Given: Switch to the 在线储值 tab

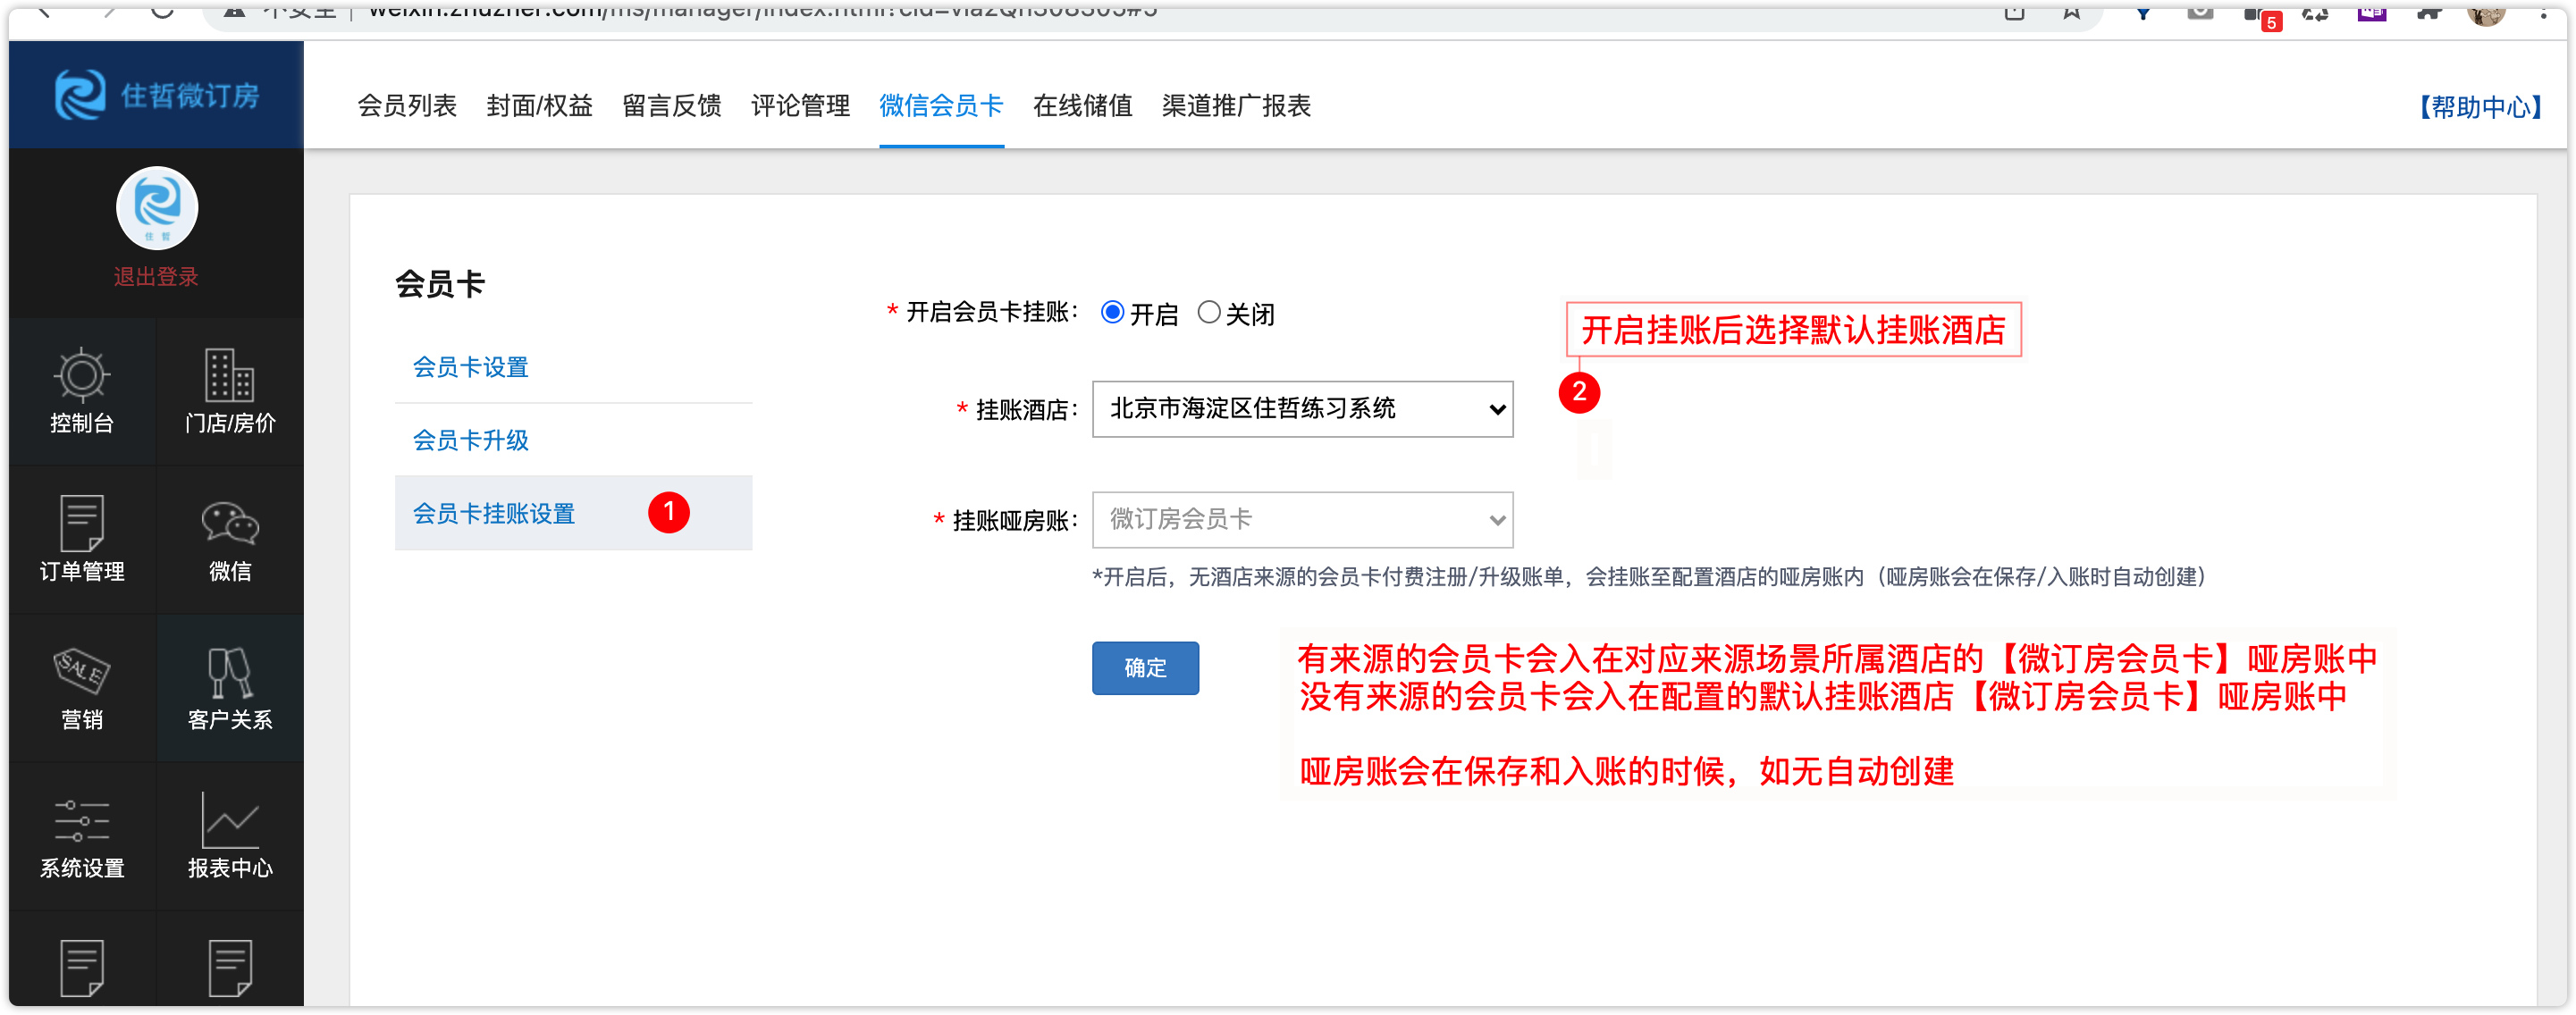Looking at the screenshot, I should pyautogui.click(x=1082, y=106).
